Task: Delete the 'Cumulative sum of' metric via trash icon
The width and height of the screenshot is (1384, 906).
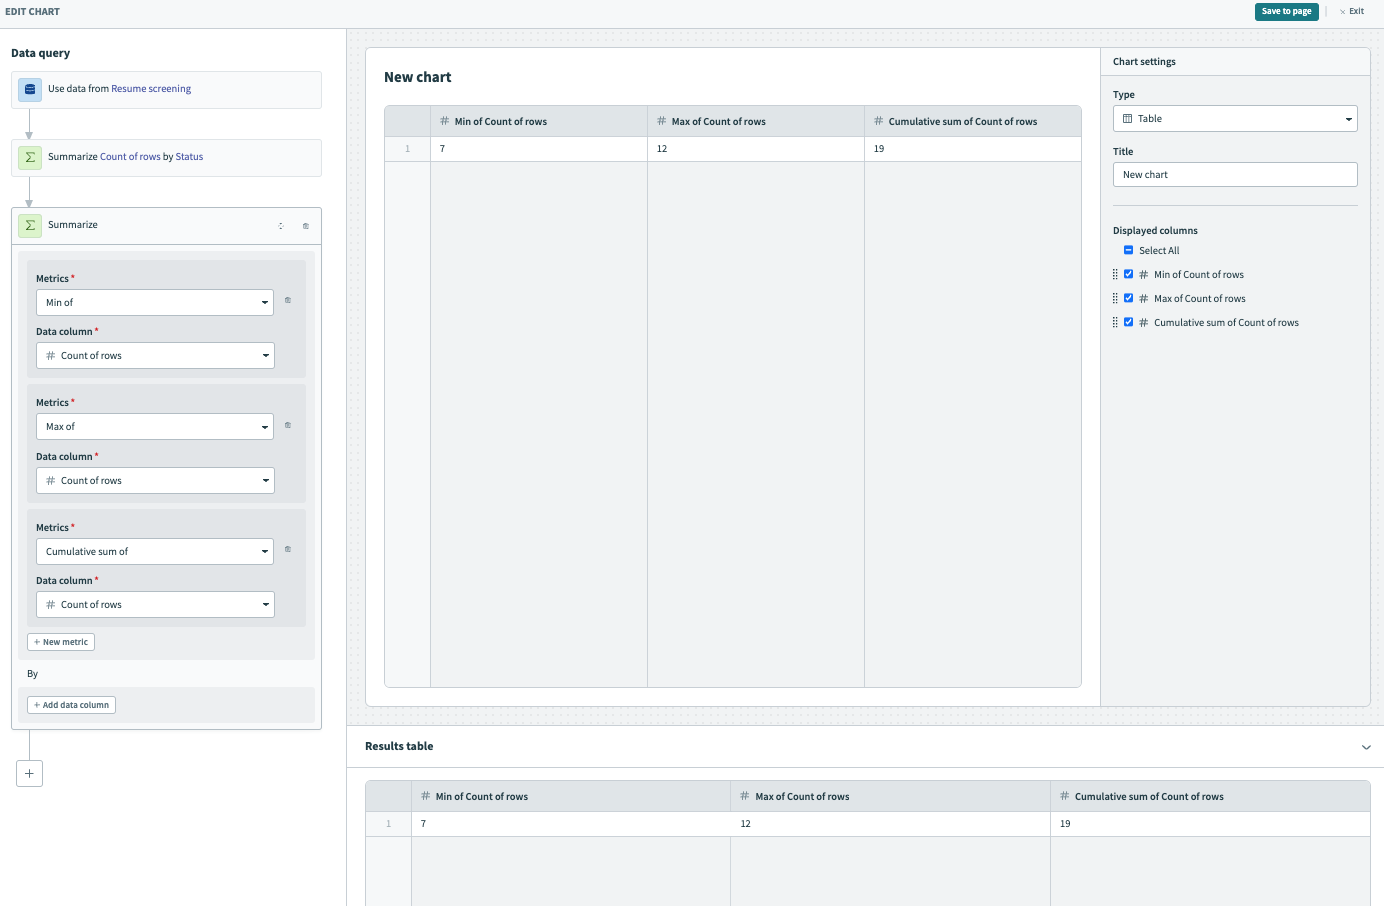Action: (288, 549)
